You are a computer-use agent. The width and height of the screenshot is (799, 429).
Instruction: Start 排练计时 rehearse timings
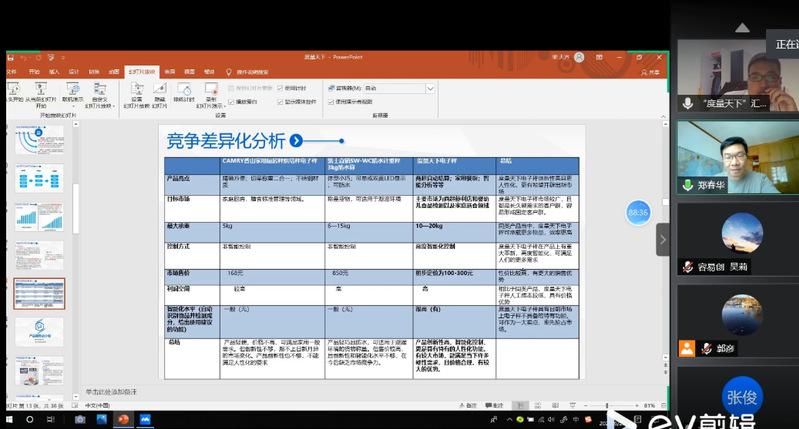184,93
